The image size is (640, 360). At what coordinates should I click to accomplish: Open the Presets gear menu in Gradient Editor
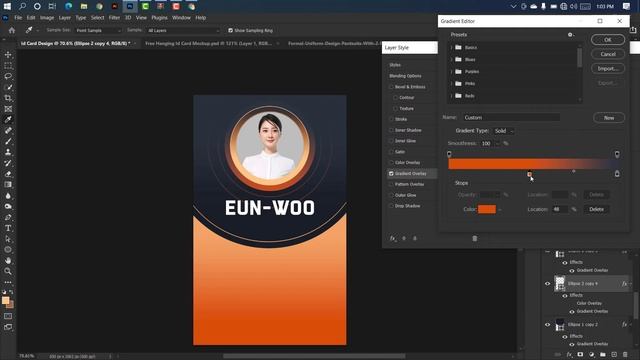(x=570, y=35)
